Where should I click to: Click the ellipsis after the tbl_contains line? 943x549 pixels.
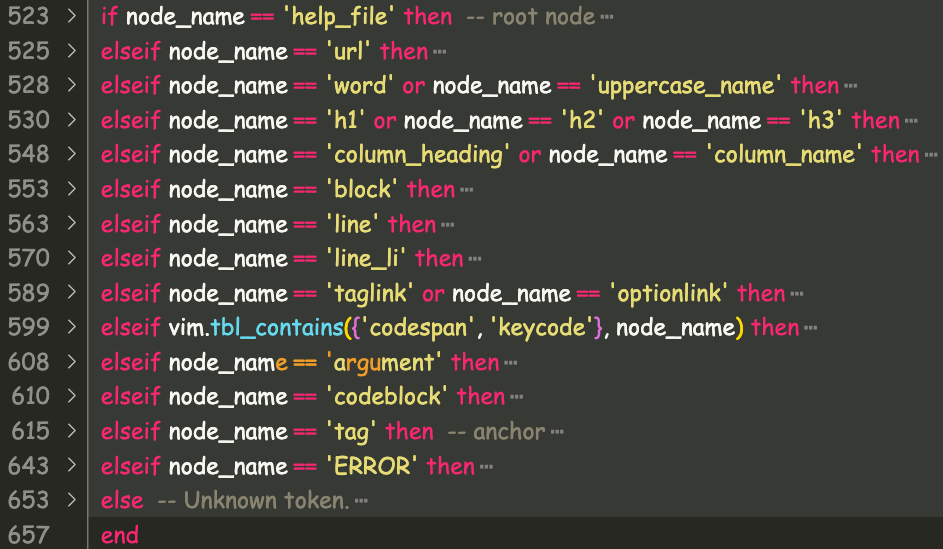811,329
